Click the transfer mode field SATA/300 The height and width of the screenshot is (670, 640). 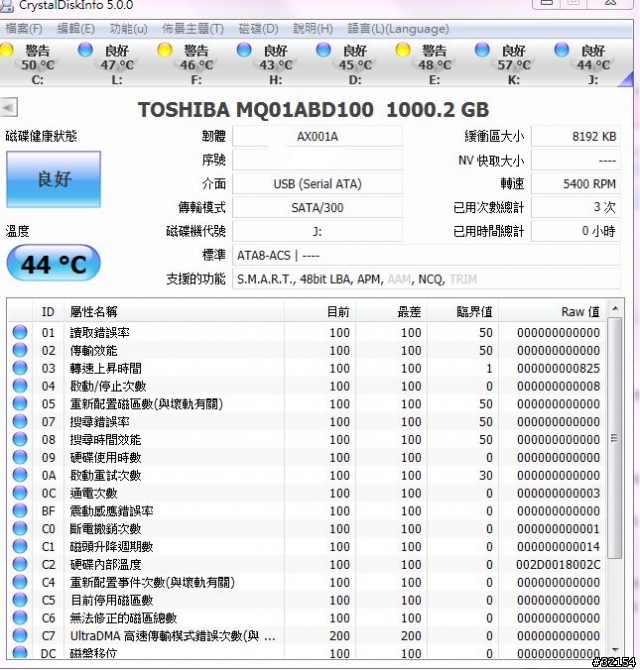(317, 208)
